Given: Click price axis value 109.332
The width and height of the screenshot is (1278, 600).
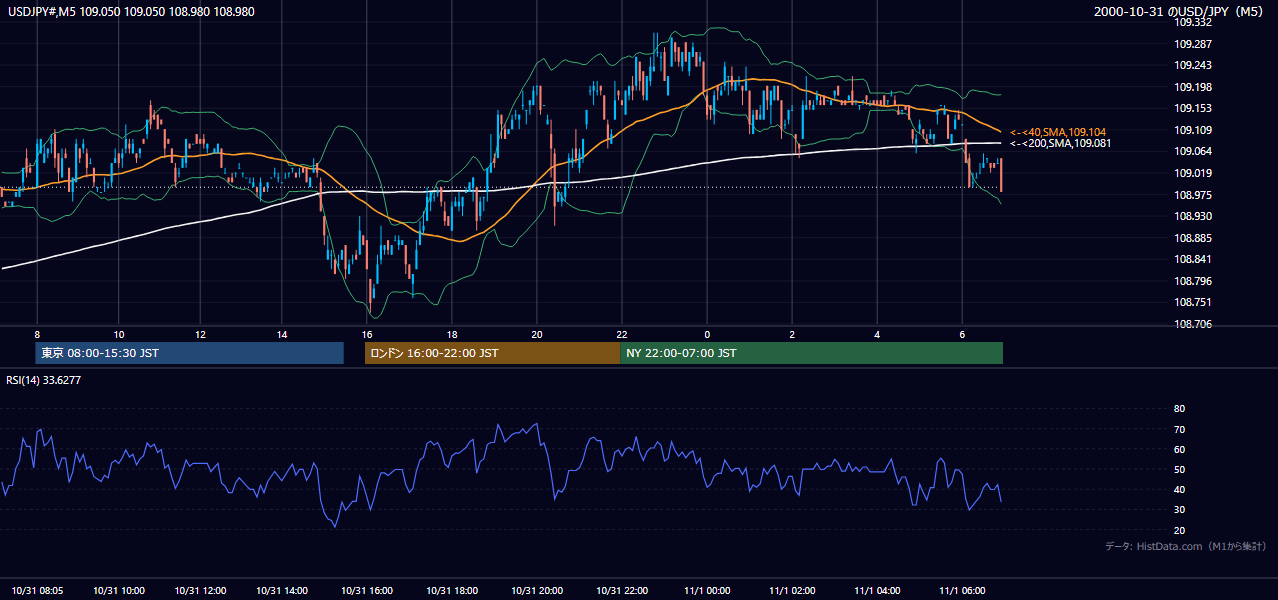Looking at the screenshot, I should click(x=1193, y=22).
